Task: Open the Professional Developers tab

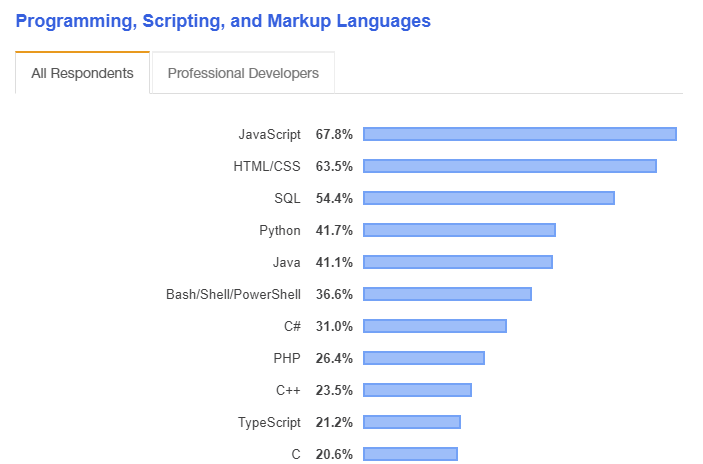Action: pyautogui.click(x=243, y=73)
